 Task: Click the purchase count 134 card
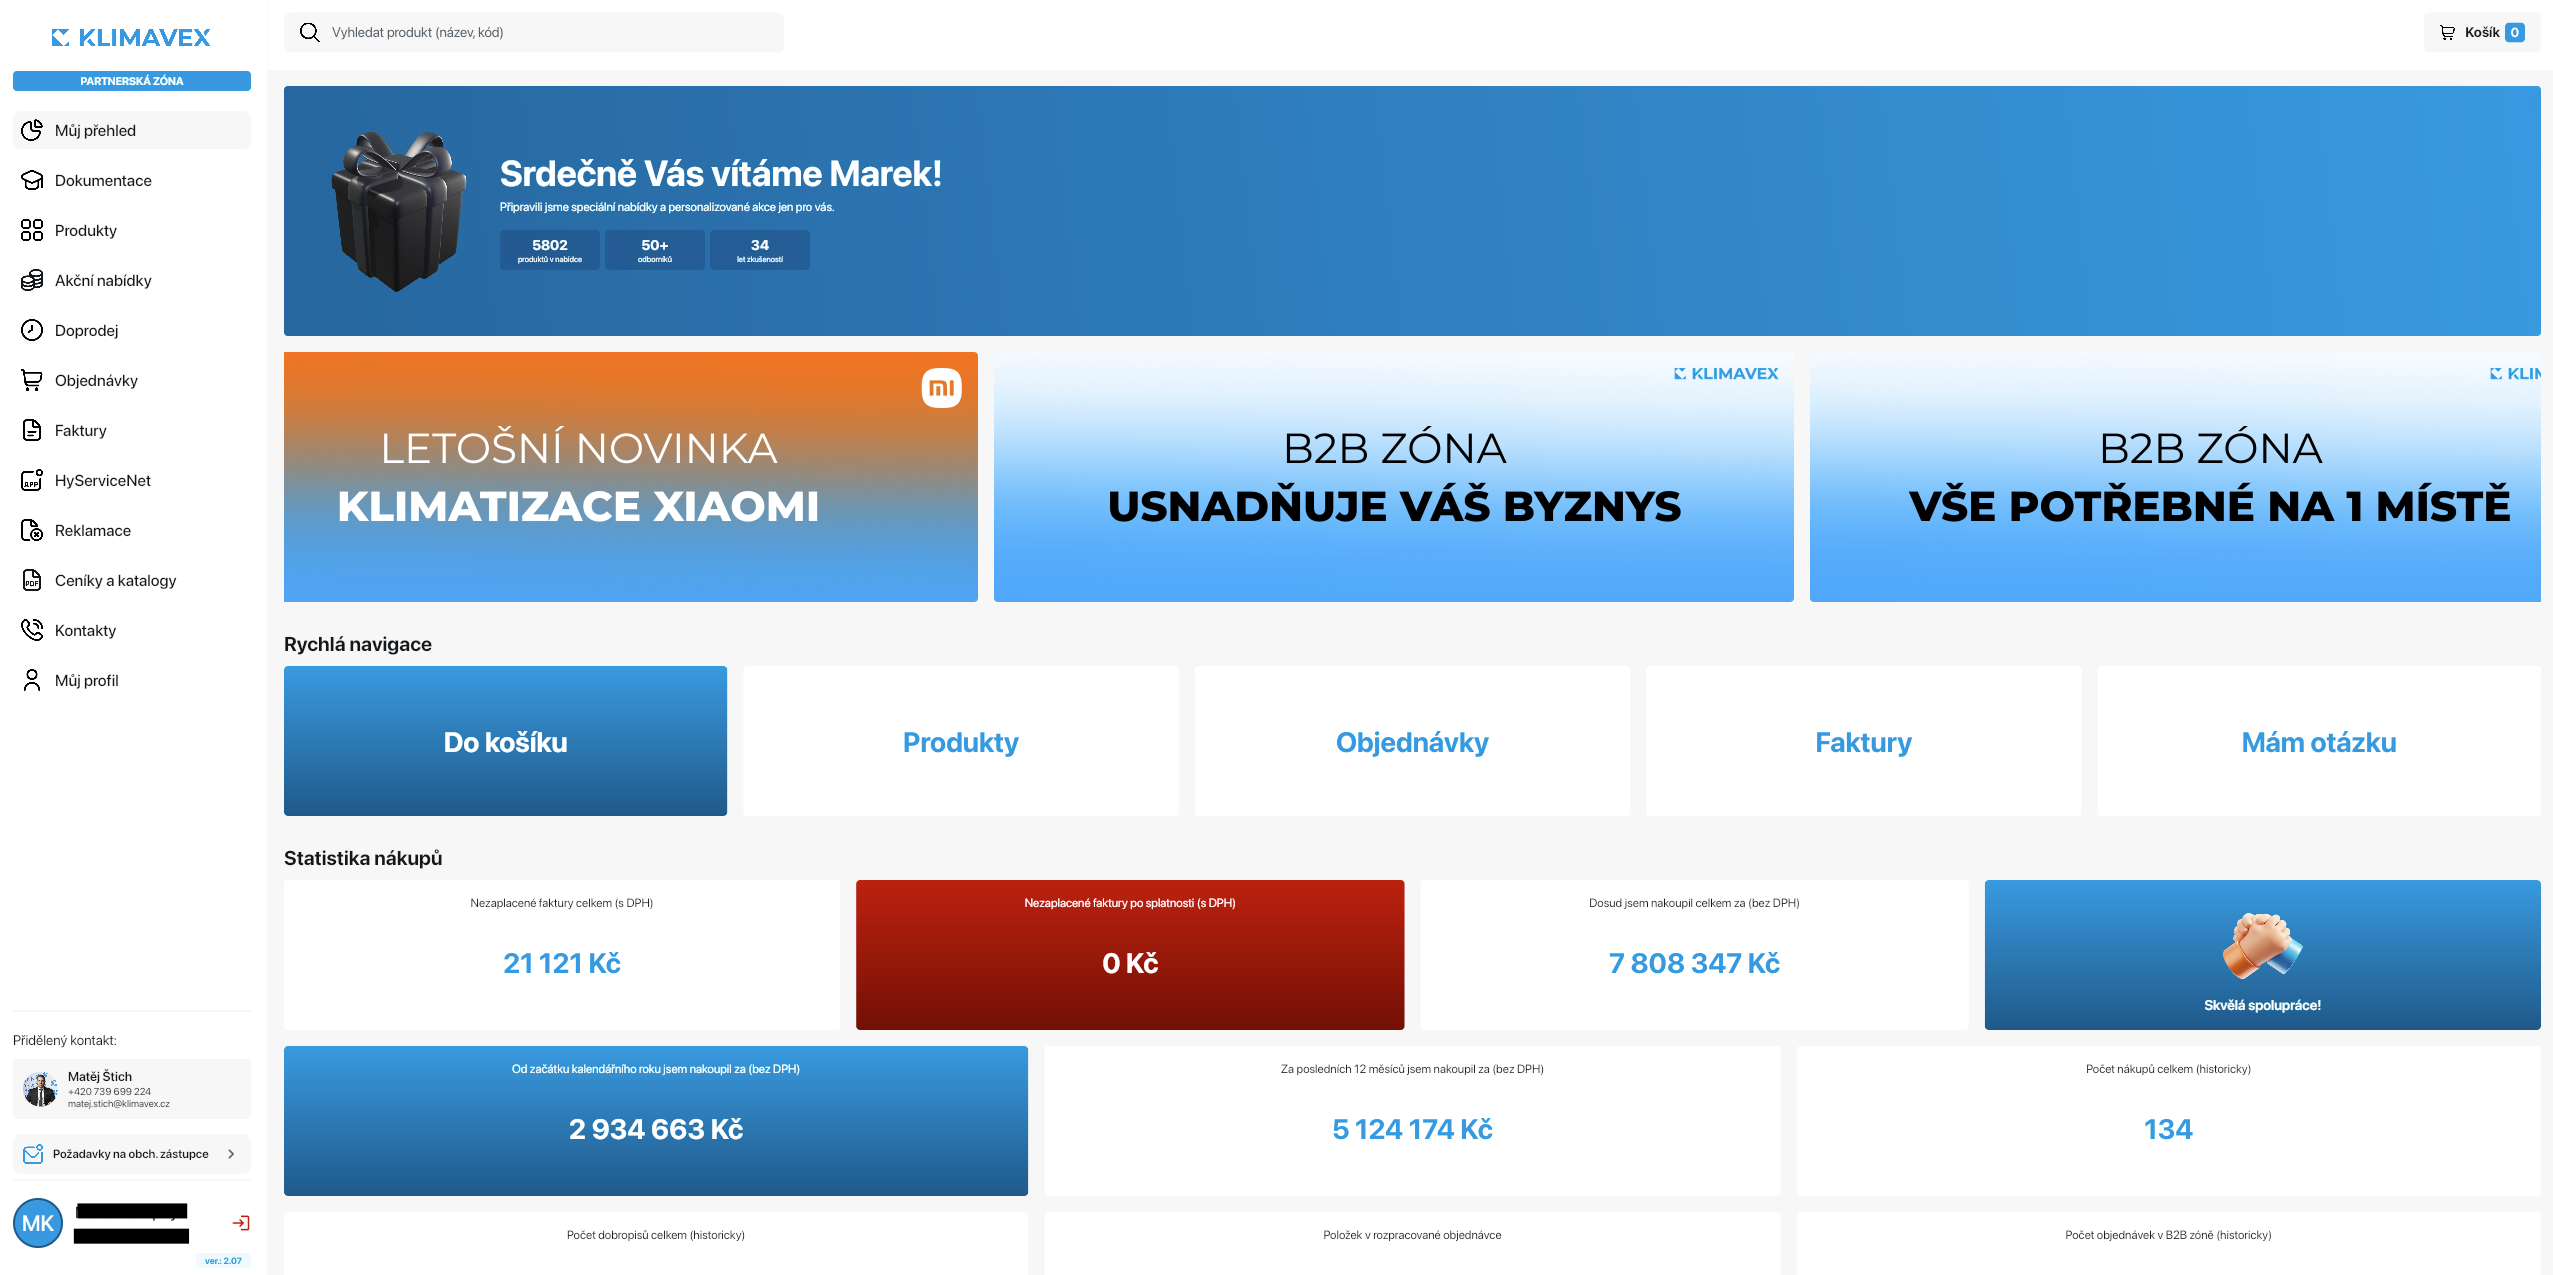tap(2168, 1121)
